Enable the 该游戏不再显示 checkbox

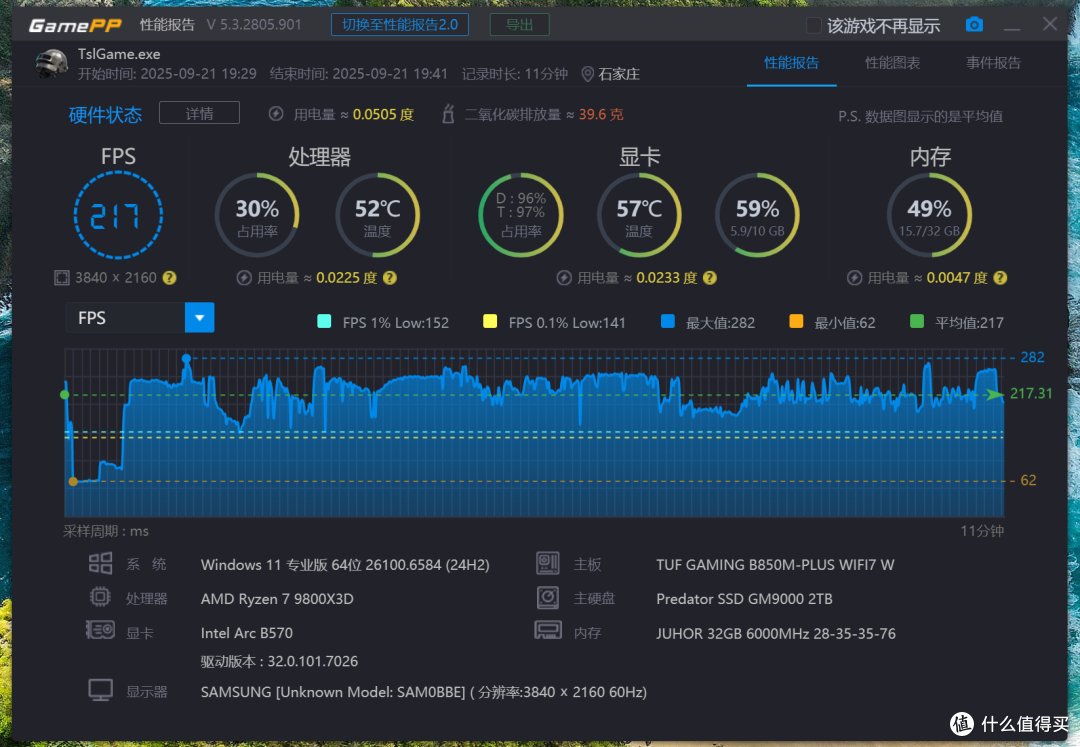pyautogui.click(x=813, y=25)
